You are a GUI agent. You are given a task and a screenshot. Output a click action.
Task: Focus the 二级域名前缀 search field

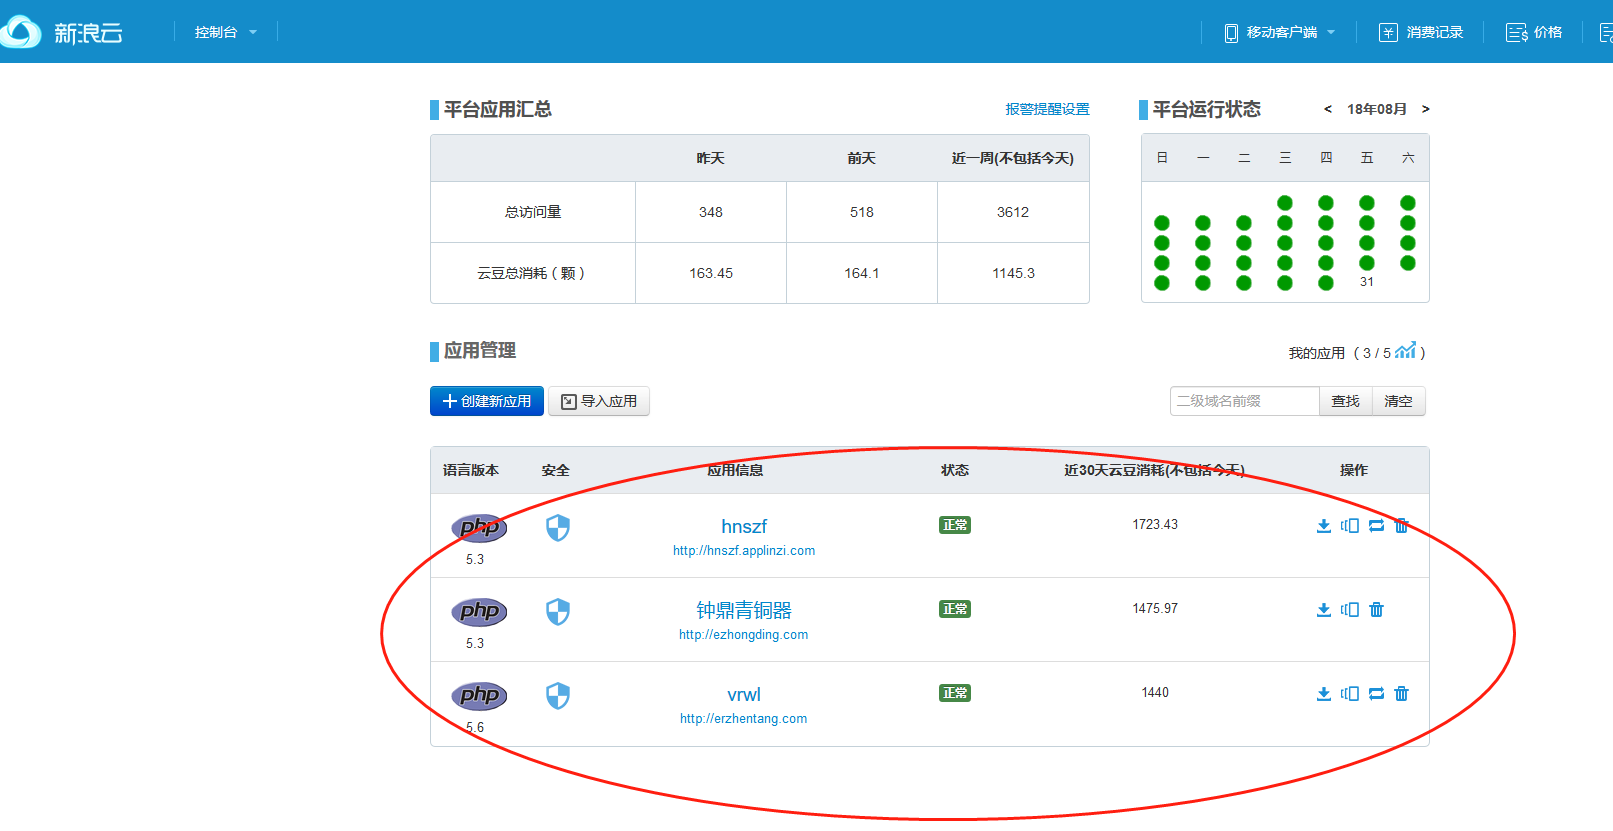point(1244,401)
